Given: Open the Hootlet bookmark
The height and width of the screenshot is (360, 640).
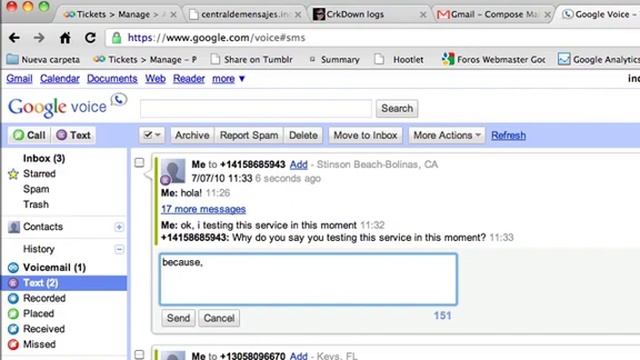Looking at the screenshot, I should click(x=399, y=60).
